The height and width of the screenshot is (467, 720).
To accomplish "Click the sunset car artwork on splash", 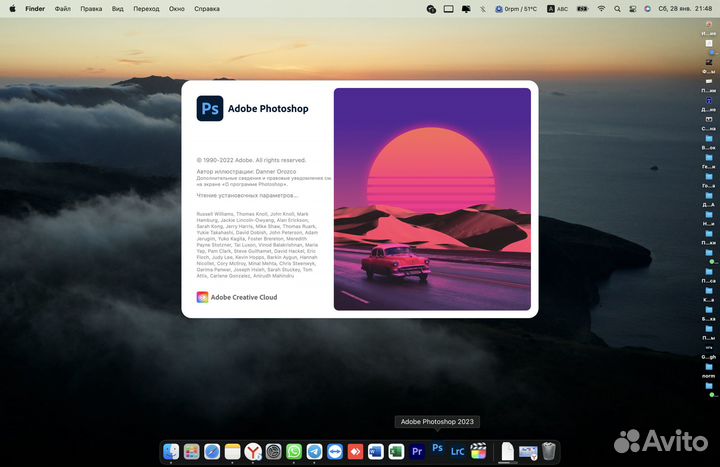I will 432,199.
